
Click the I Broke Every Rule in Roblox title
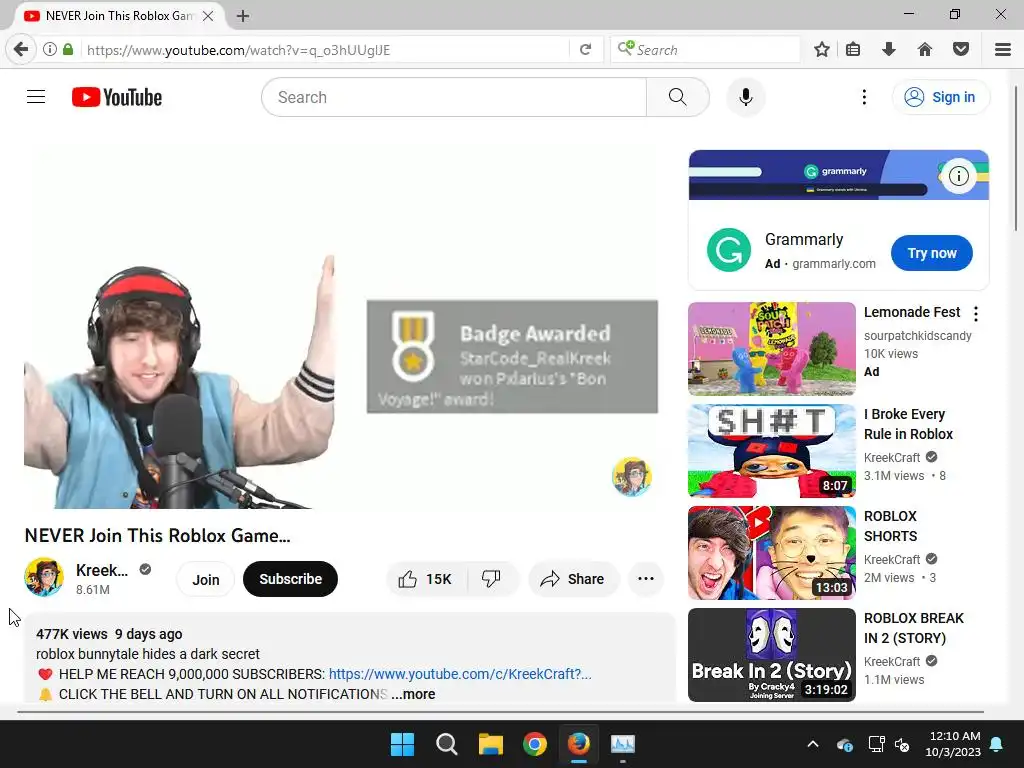[x=908, y=424]
